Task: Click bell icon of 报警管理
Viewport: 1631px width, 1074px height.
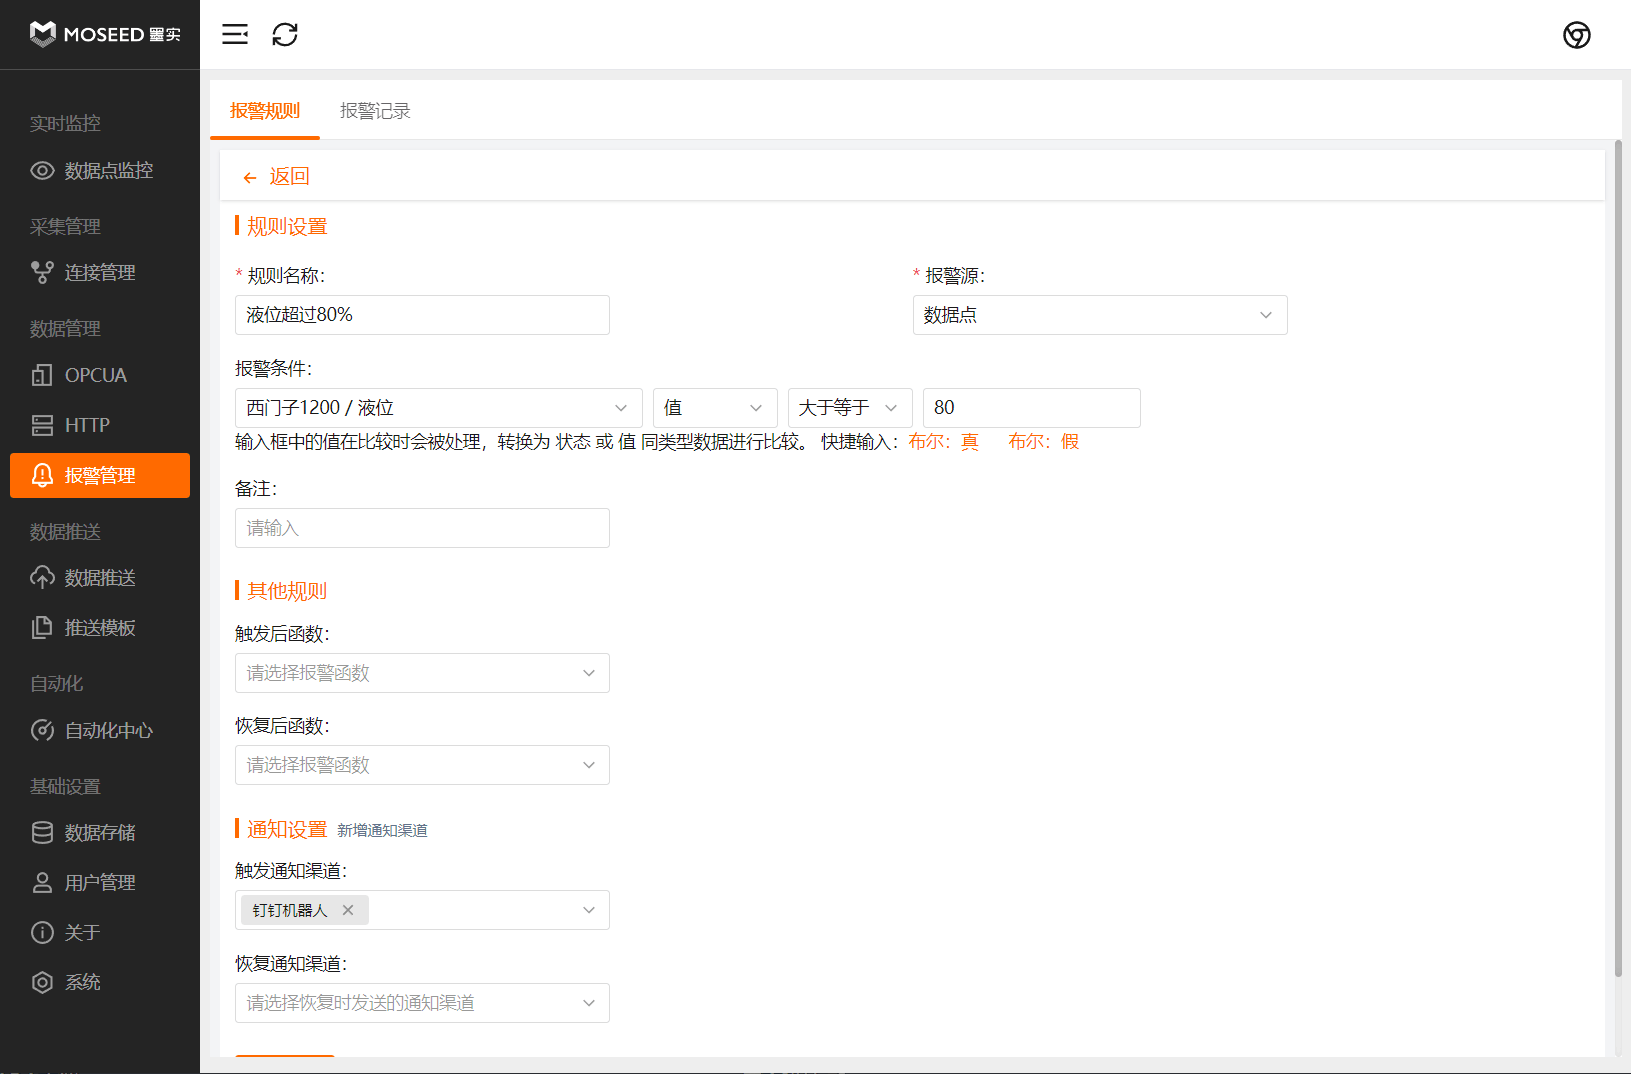Action: [x=42, y=475]
